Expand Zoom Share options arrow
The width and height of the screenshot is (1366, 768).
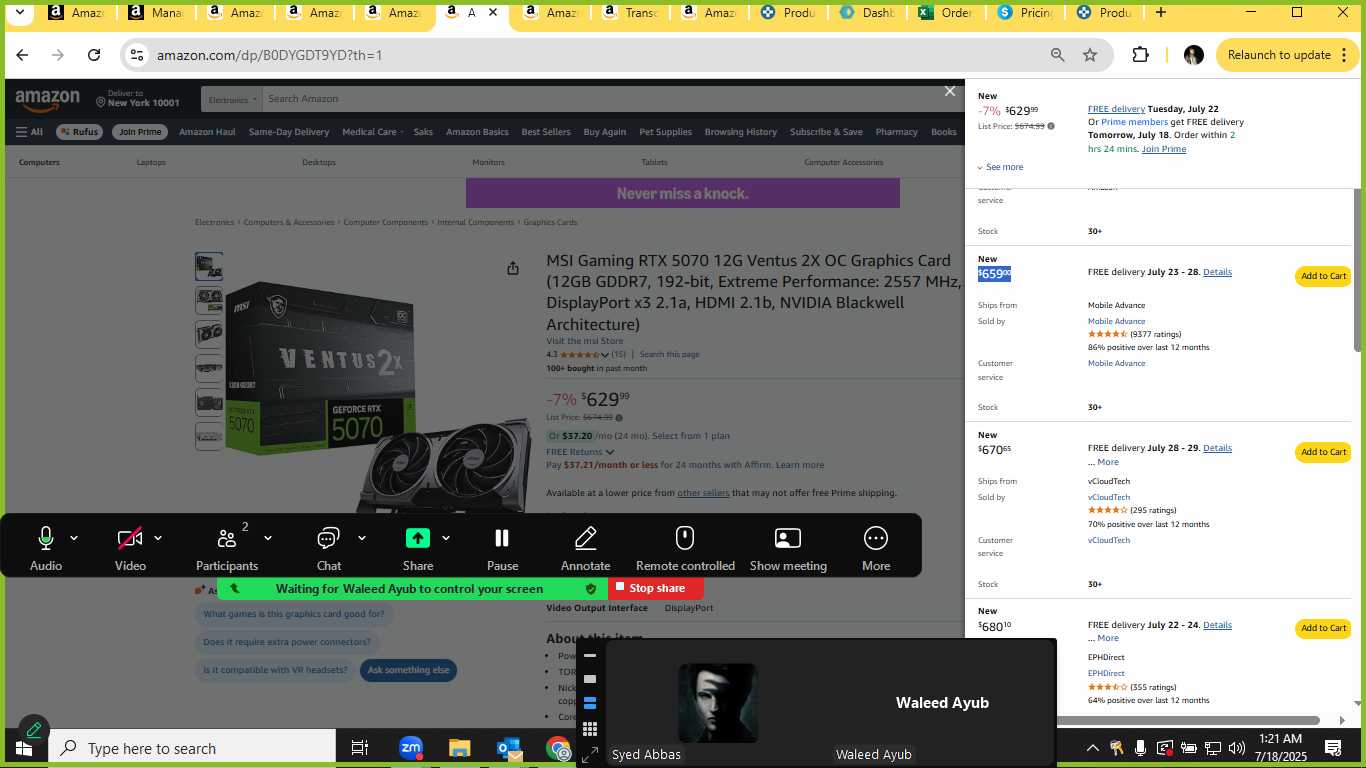pos(445,538)
